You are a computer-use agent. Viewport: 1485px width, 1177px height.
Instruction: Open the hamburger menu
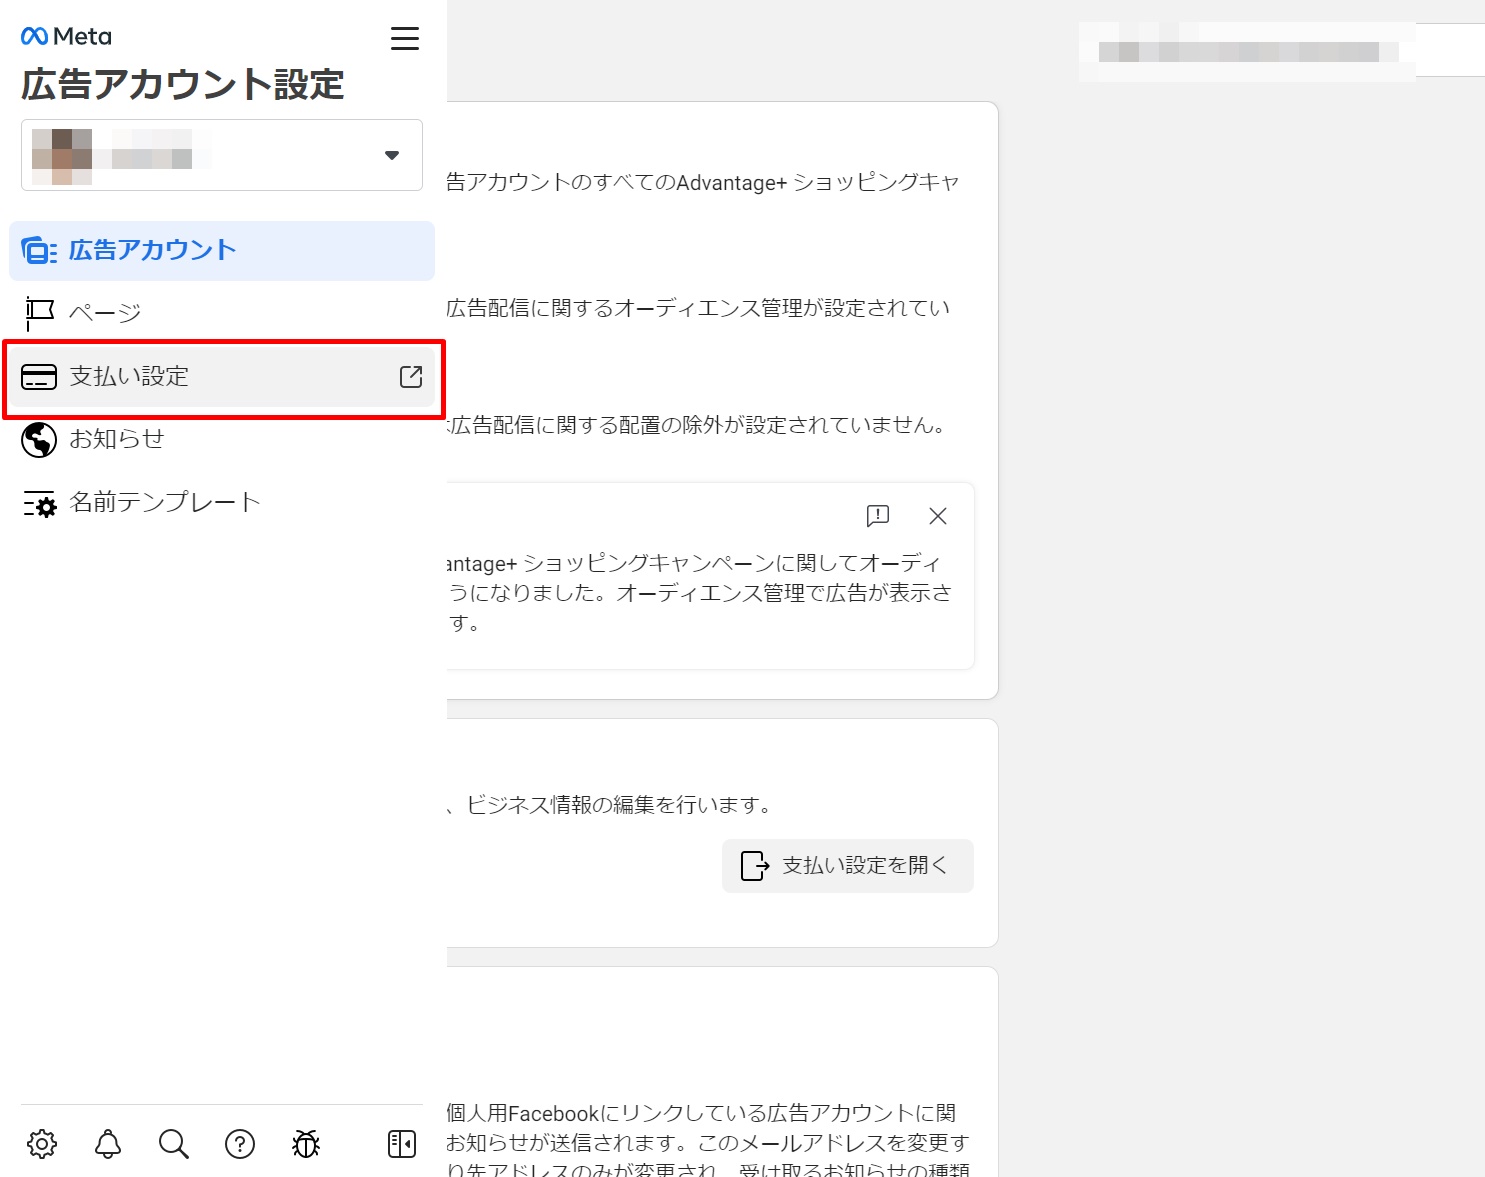(x=404, y=39)
